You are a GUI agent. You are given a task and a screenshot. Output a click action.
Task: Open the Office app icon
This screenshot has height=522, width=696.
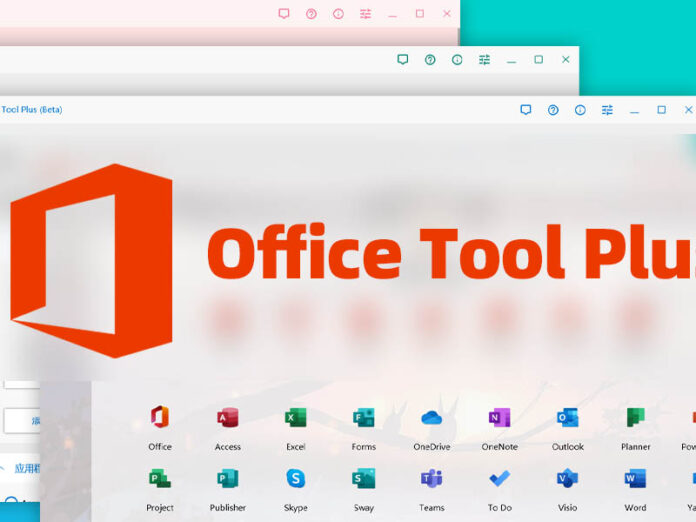160,417
